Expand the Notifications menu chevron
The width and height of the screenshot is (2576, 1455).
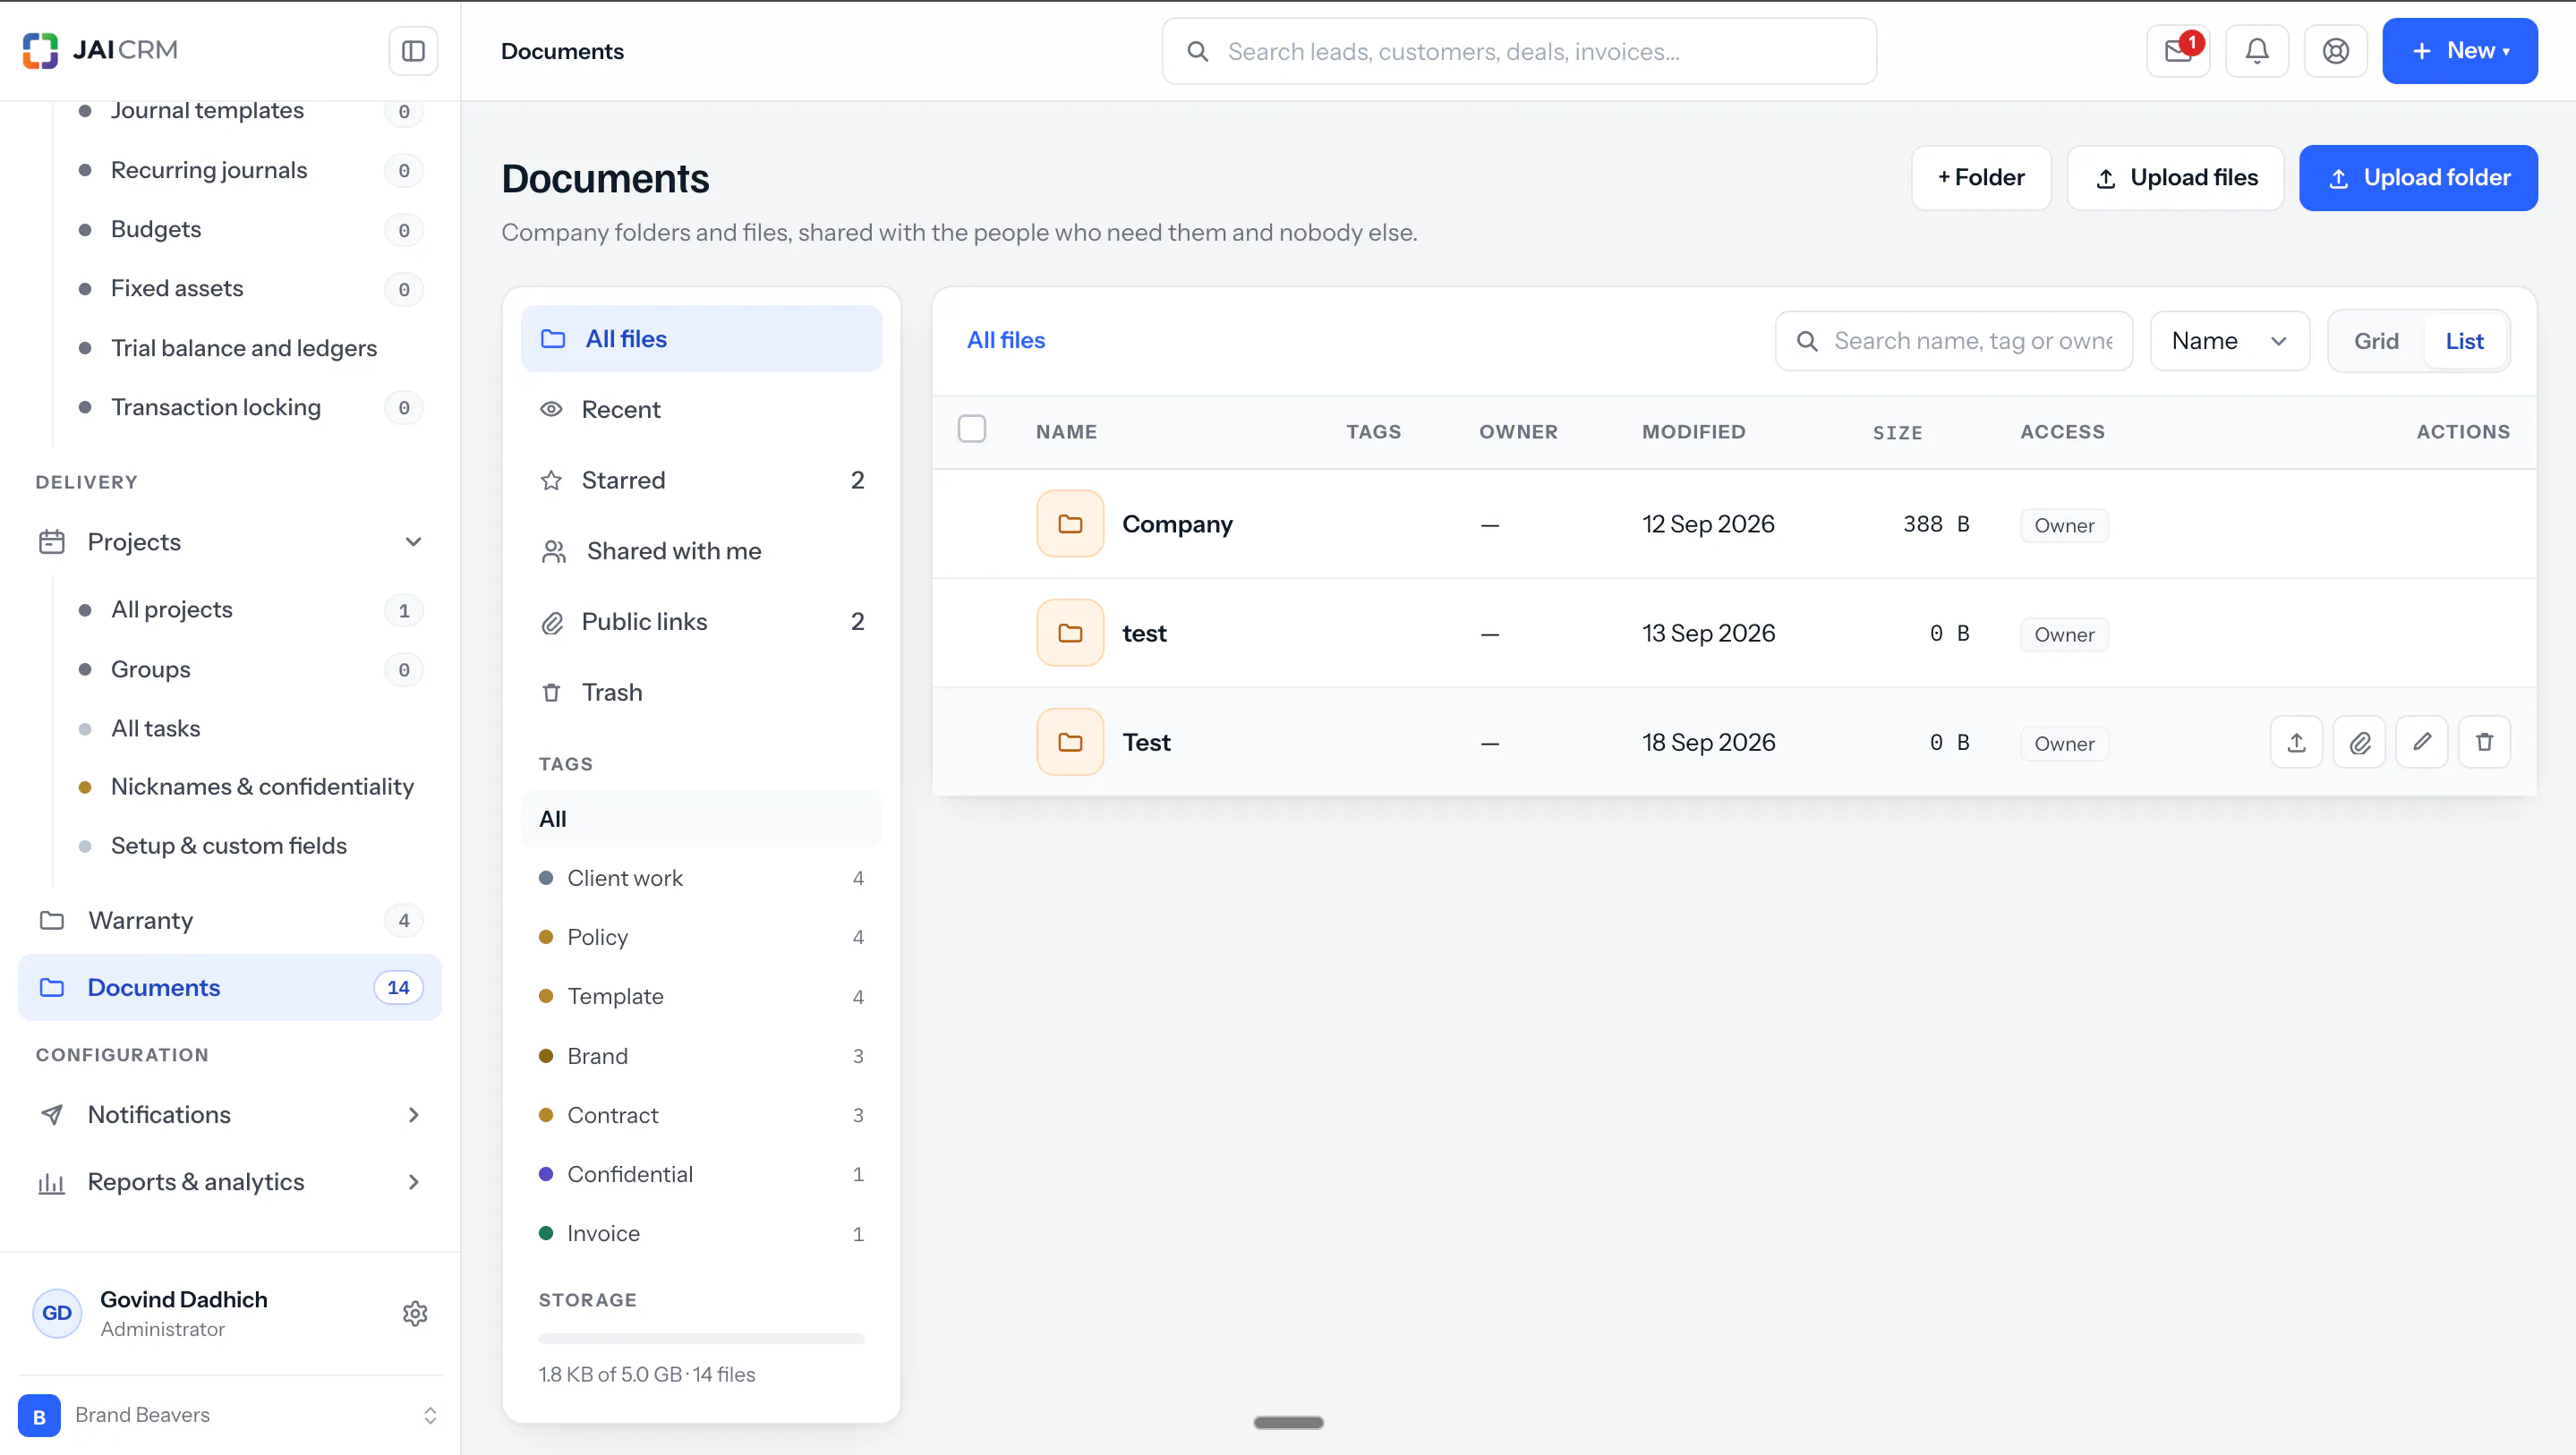(x=413, y=1115)
